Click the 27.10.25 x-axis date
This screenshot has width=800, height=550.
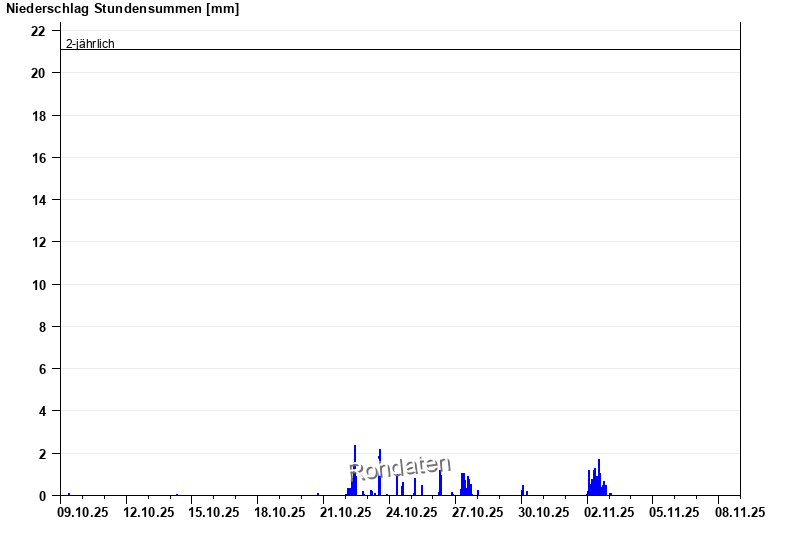pyautogui.click(x=477, y=512)
